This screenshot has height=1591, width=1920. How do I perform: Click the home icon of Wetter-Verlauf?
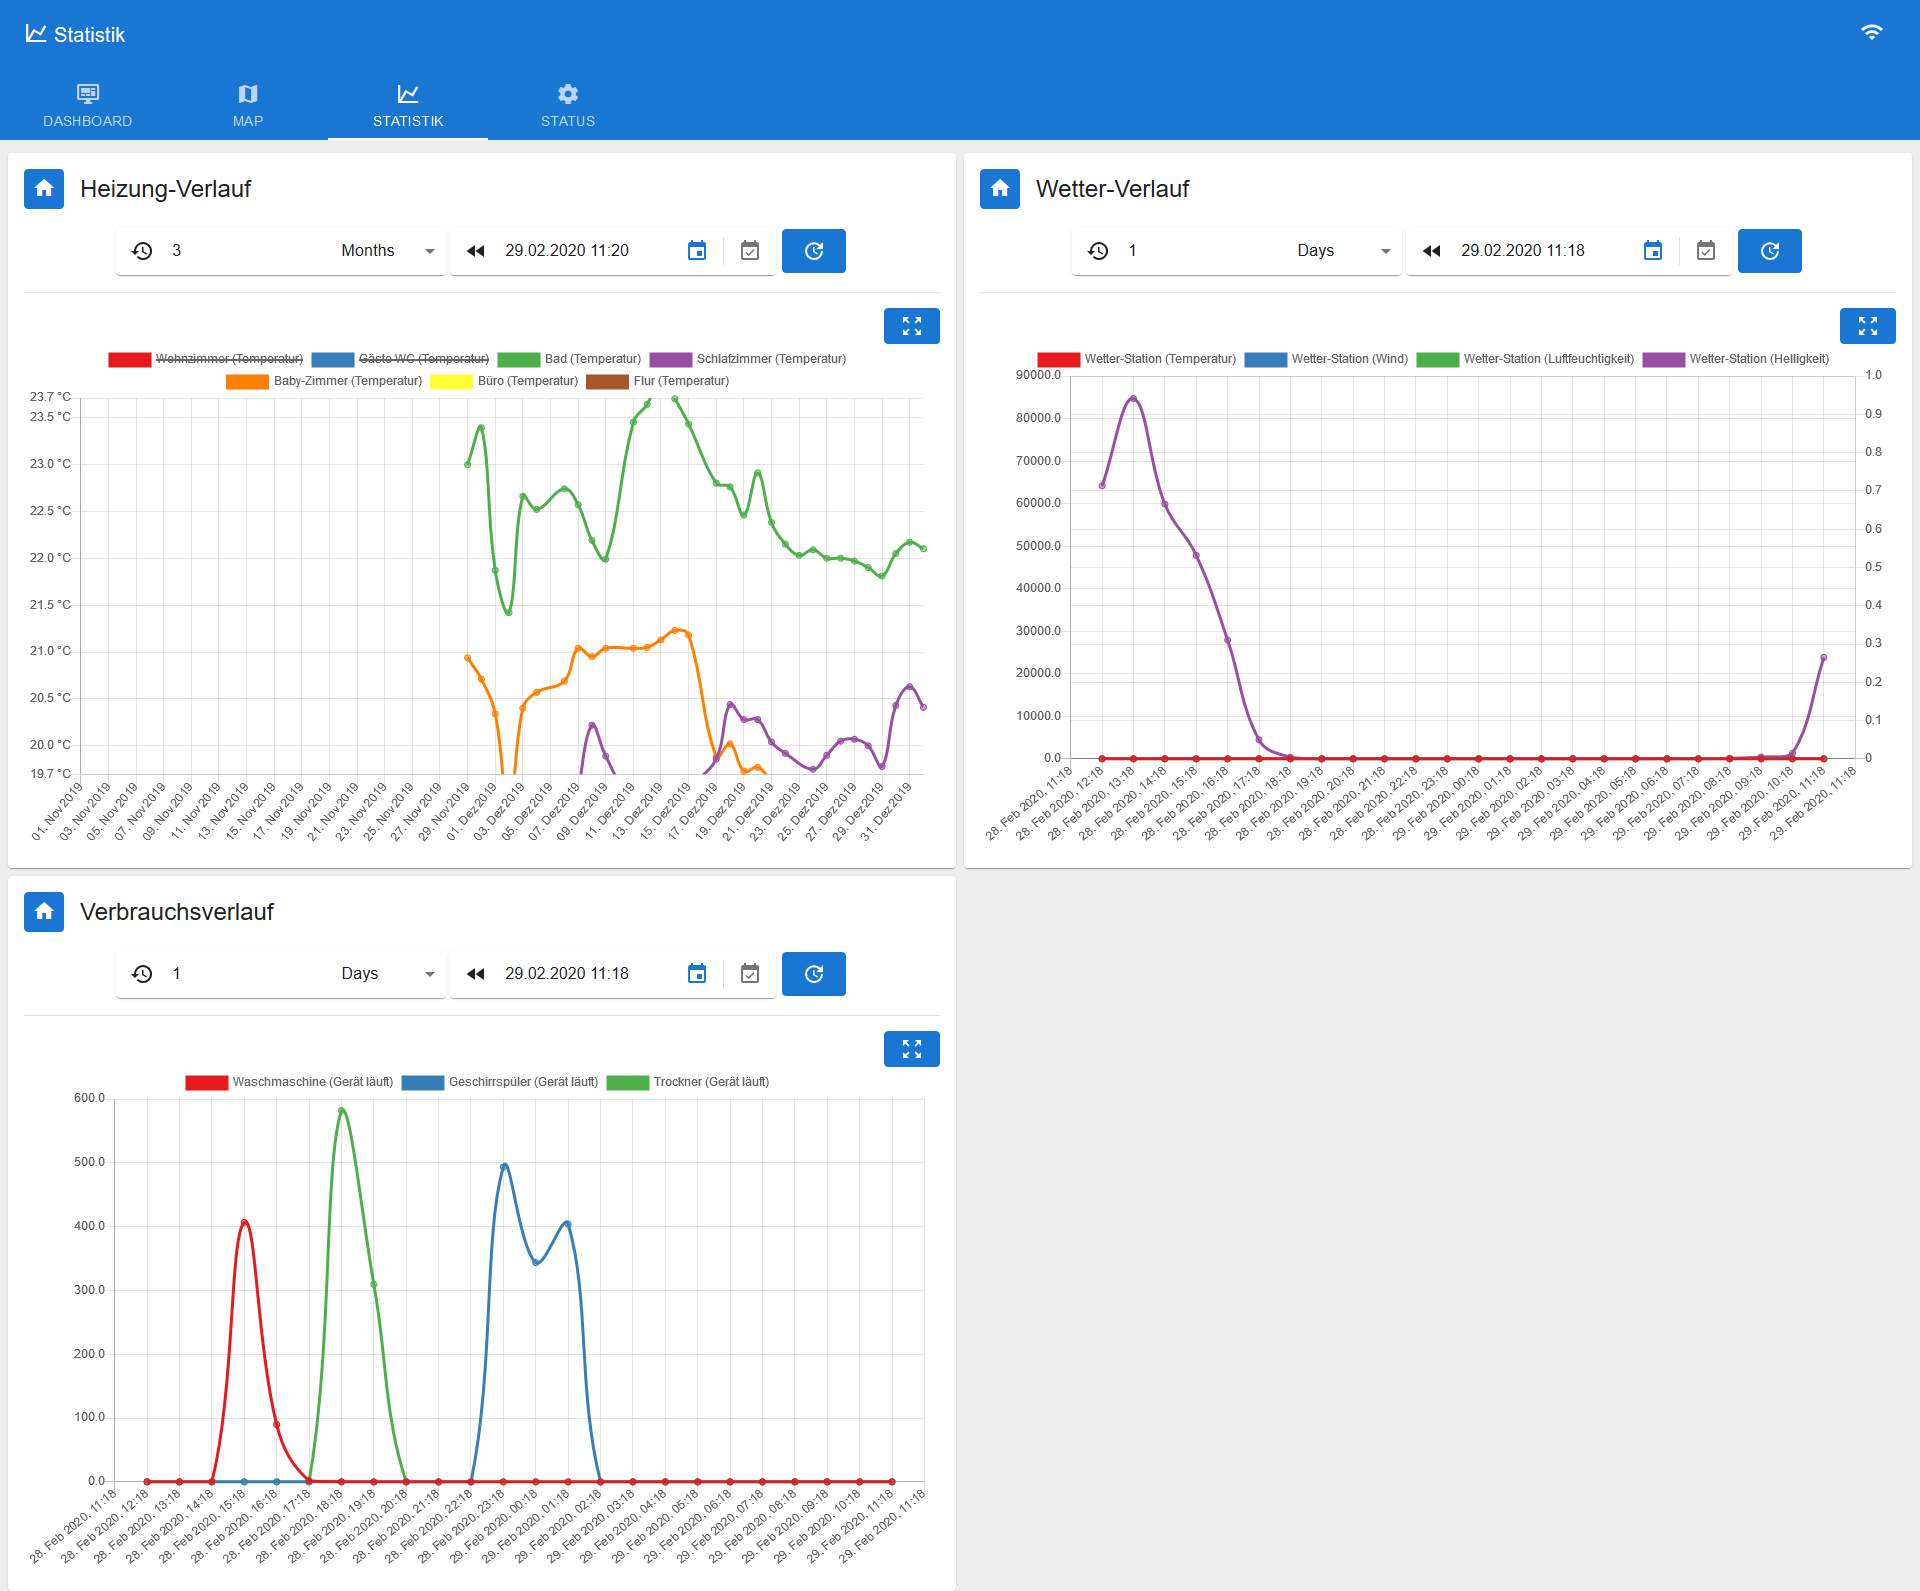coord(1000,189)
